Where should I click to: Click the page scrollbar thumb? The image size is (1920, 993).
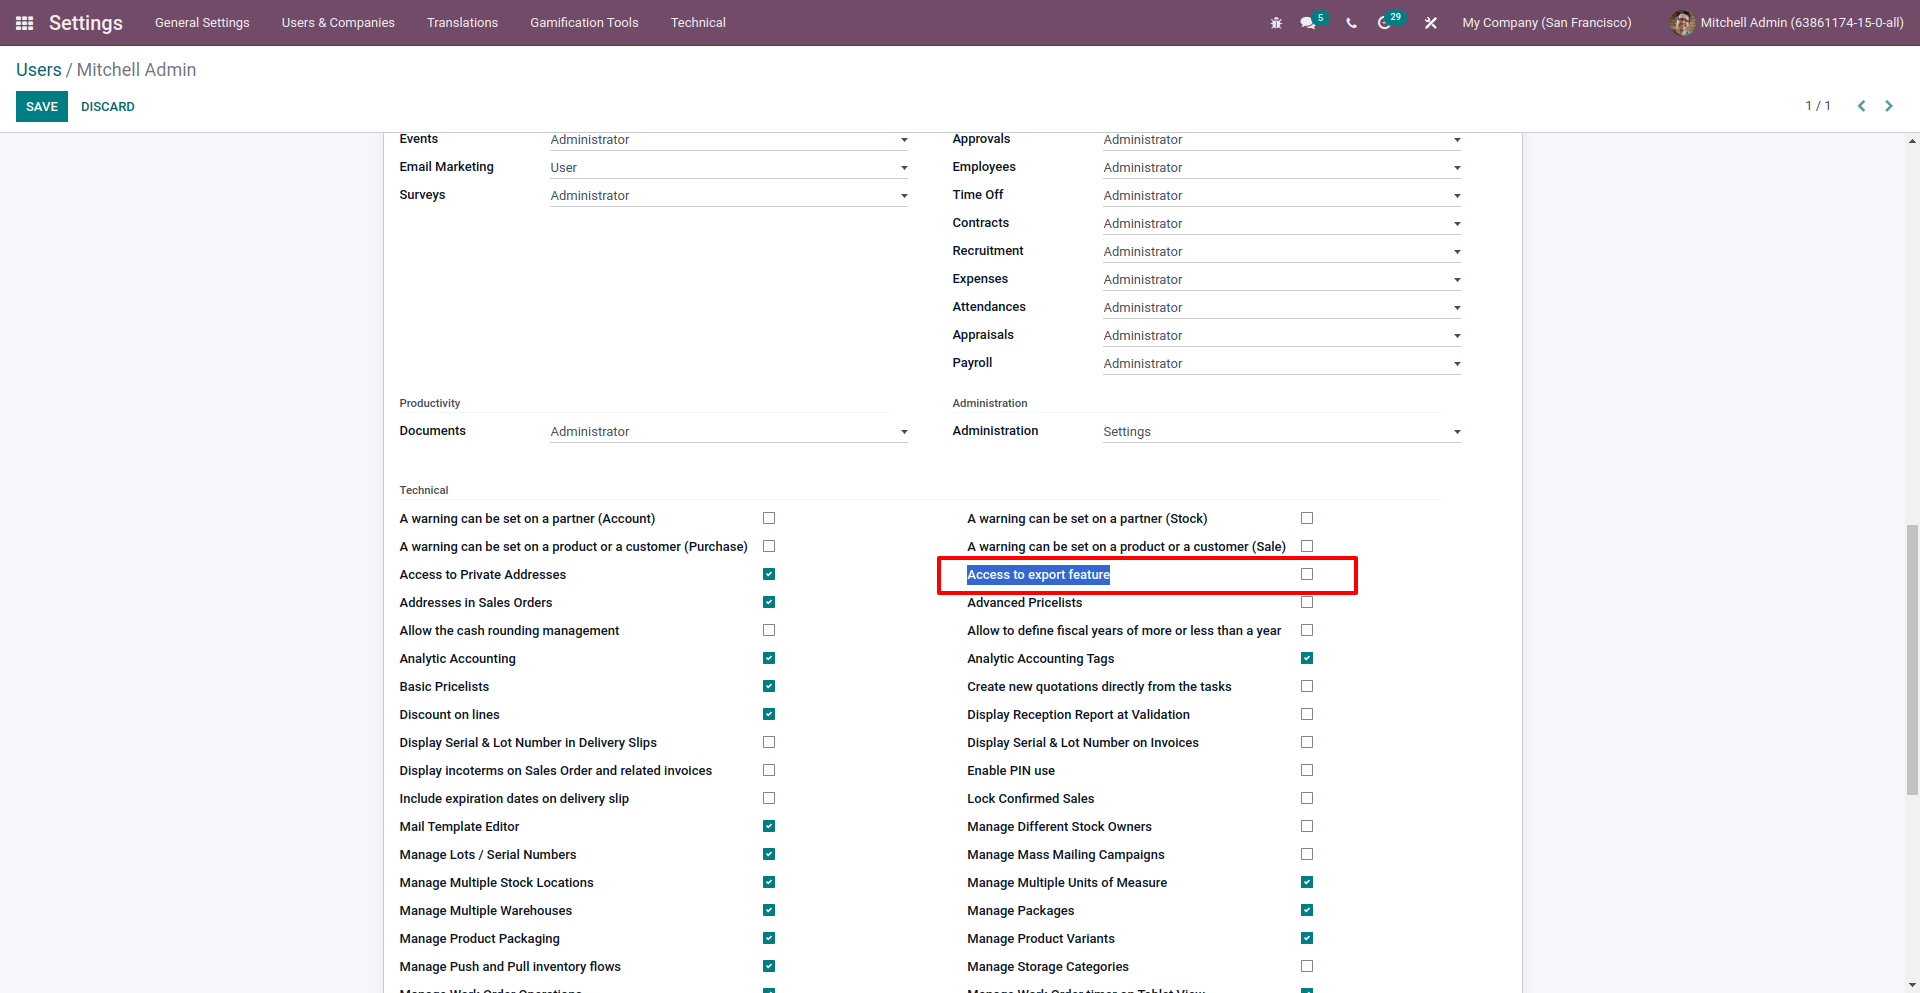1912,658
